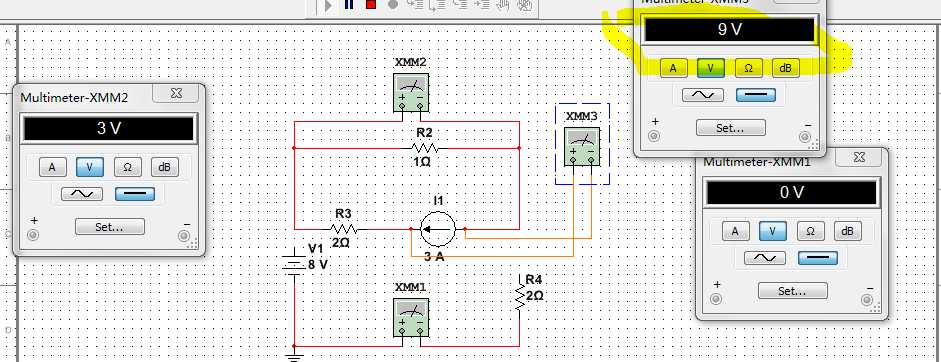Click the 2Ω value label beside R4
Image resolution: width=941 pixels, height=362 pixels.
535,296
